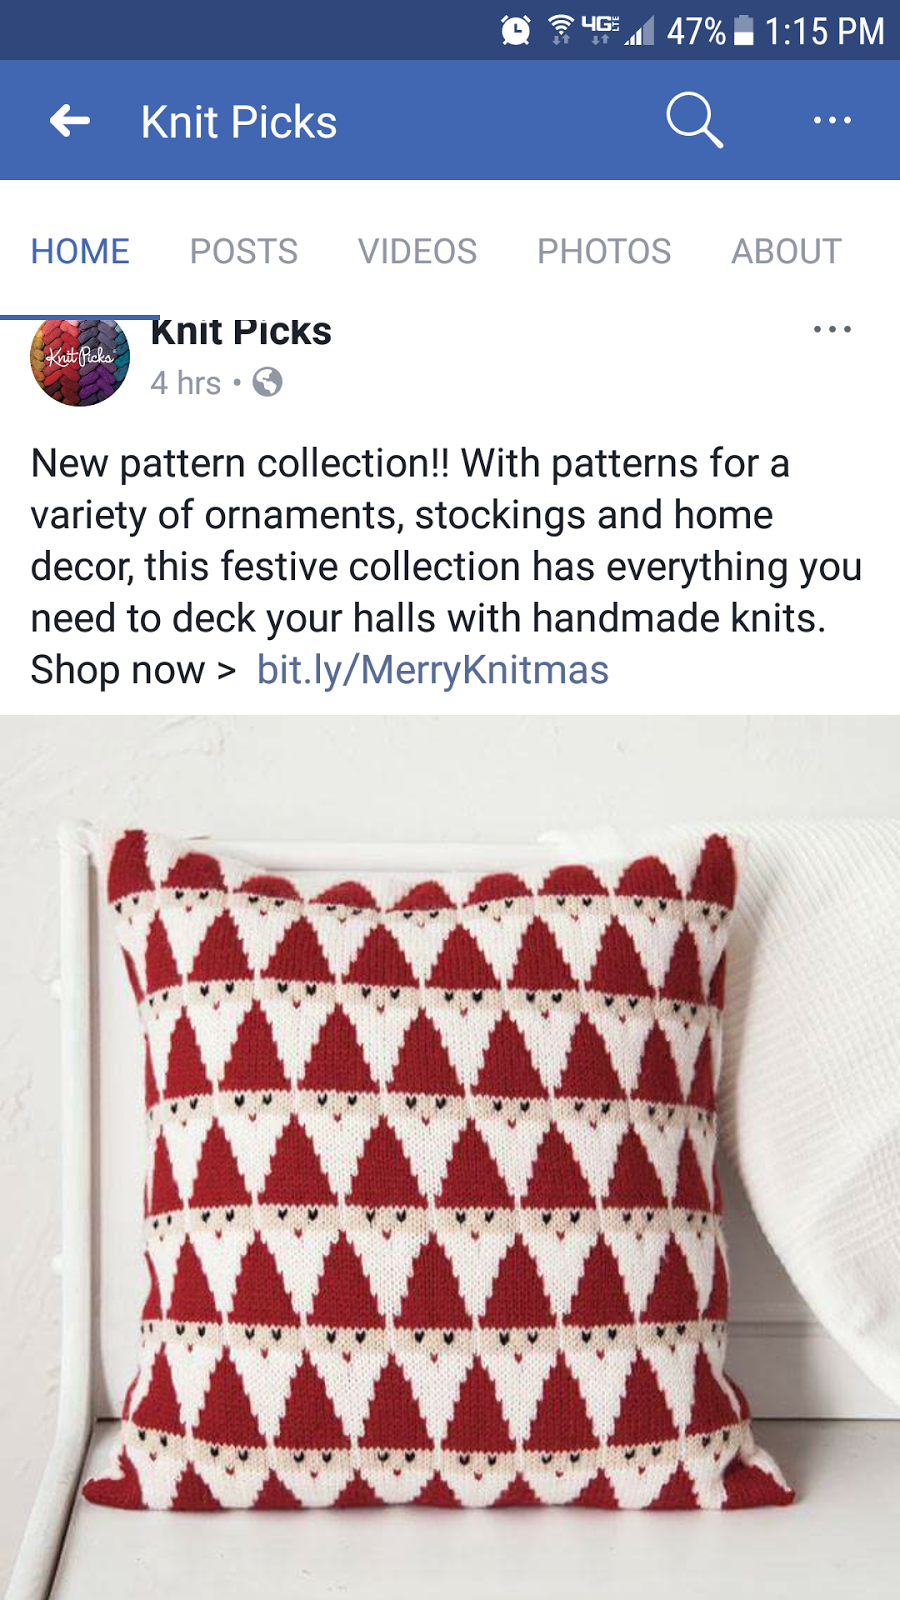Switch to the ABOUT tab
Viewport: 900px width, 1600px height.
[786, 251]
